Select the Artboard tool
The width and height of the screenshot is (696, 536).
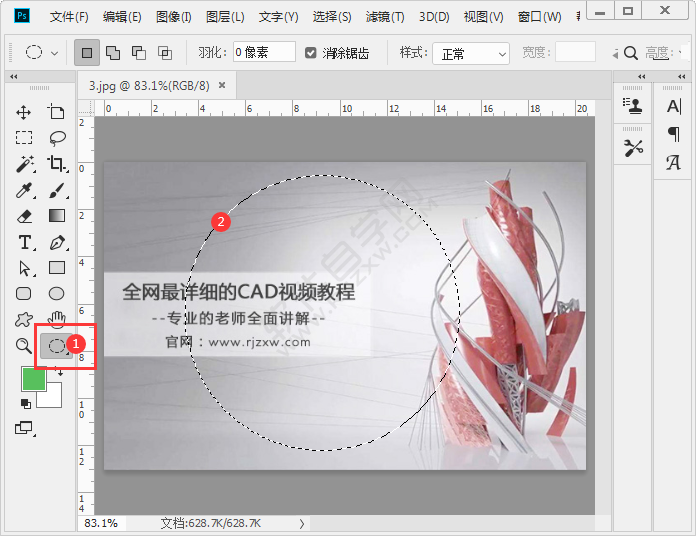[x=56, y=112]
